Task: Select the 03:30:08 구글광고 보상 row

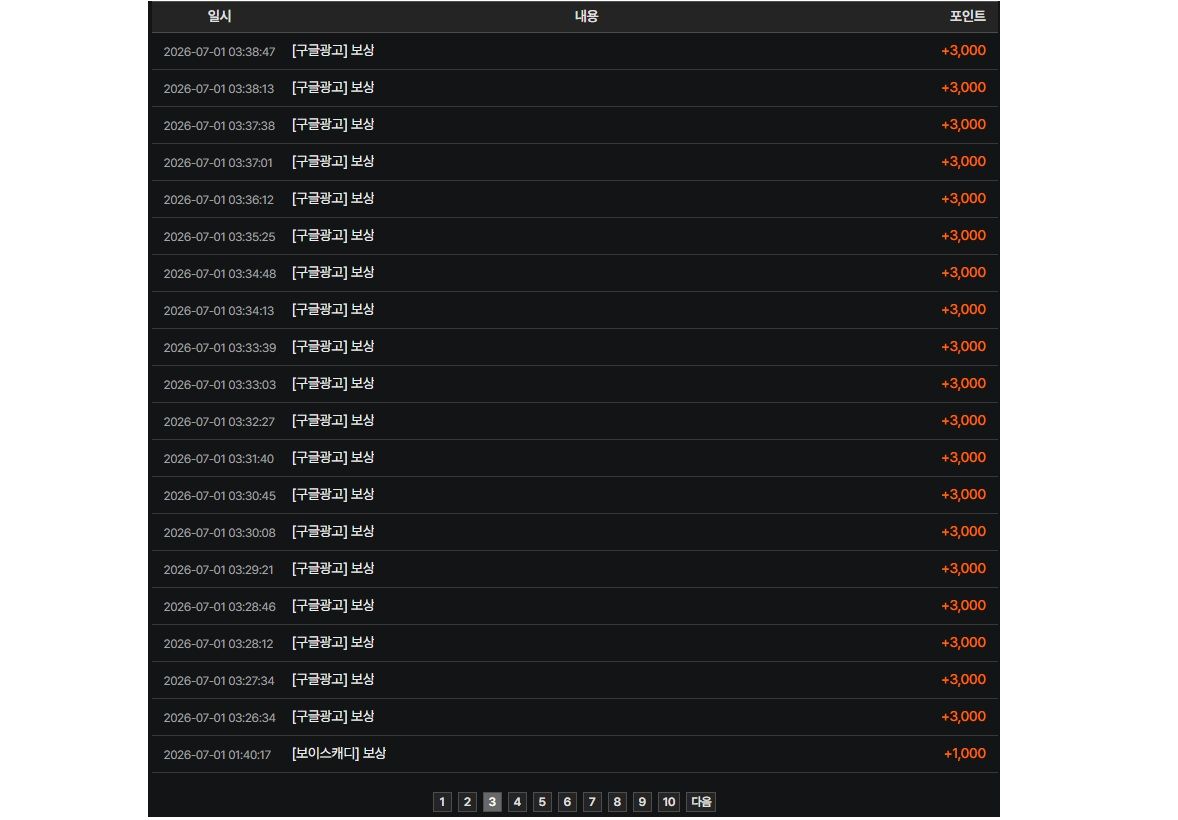Action: coord(575,532)
